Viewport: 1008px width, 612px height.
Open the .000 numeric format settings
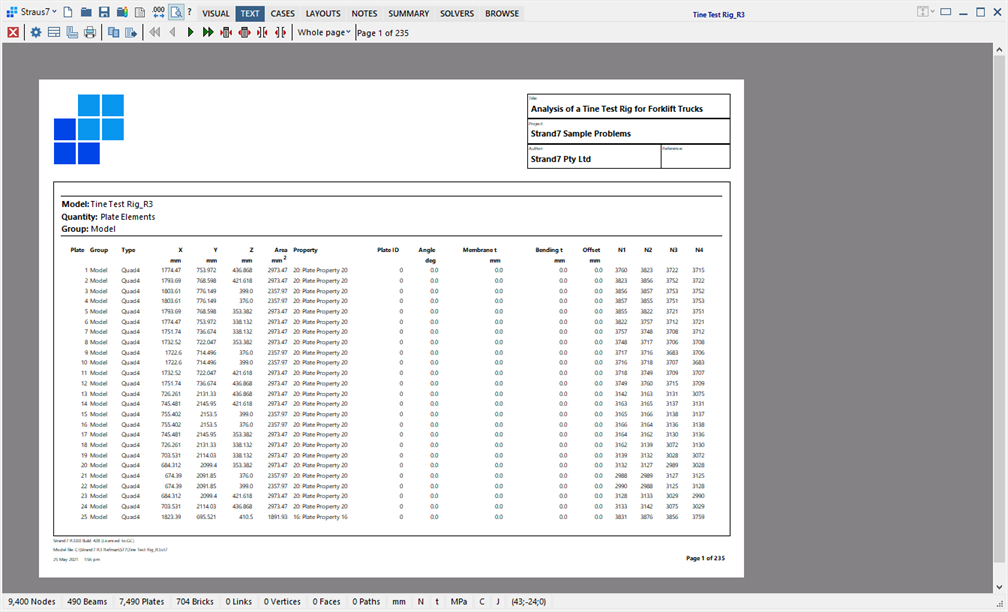coord(158,12)
